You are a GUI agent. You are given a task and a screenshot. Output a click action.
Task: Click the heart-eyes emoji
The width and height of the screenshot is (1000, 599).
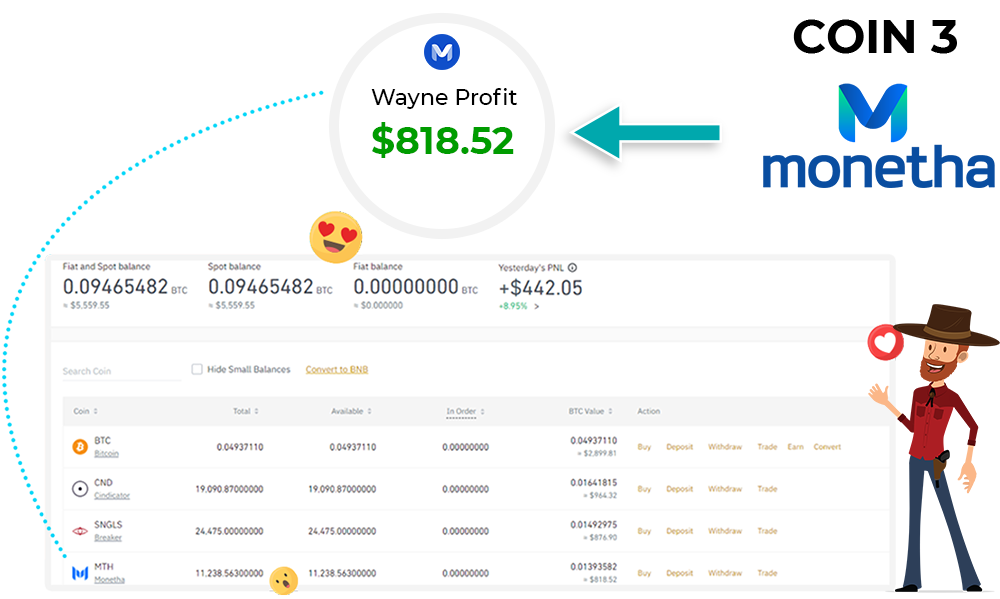click(x=336, y=237)
